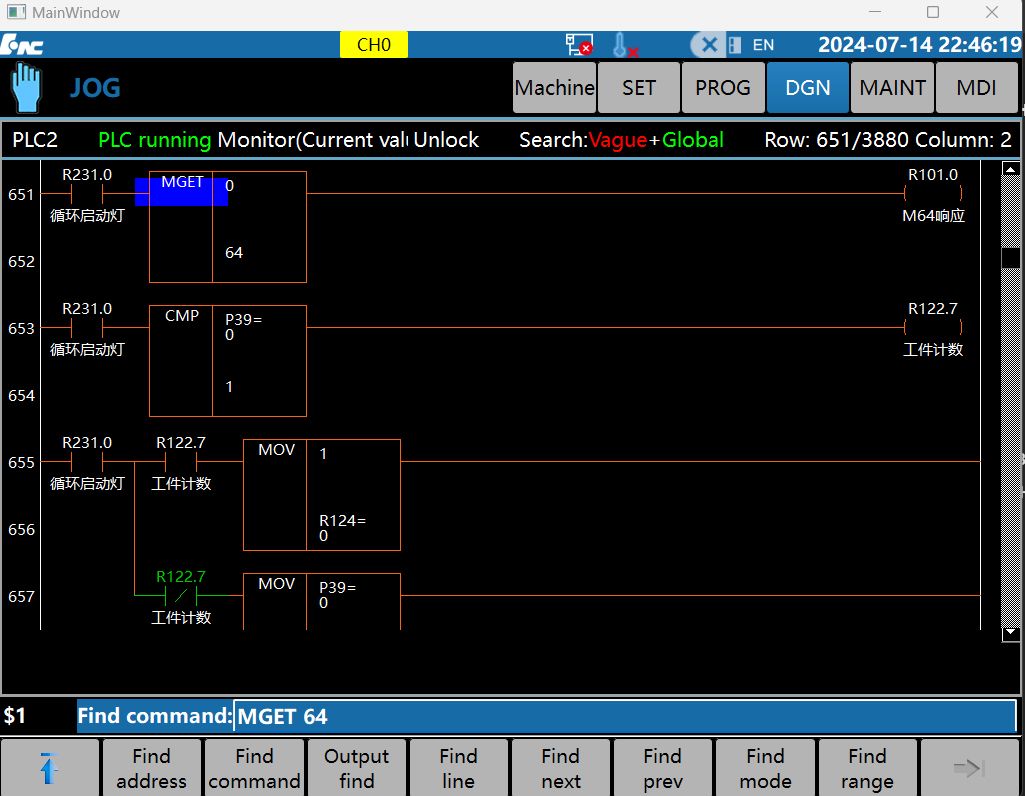The image size is (1025, 796).
Task: Click the network disconnected status icon
Action: tap(579, 45)
